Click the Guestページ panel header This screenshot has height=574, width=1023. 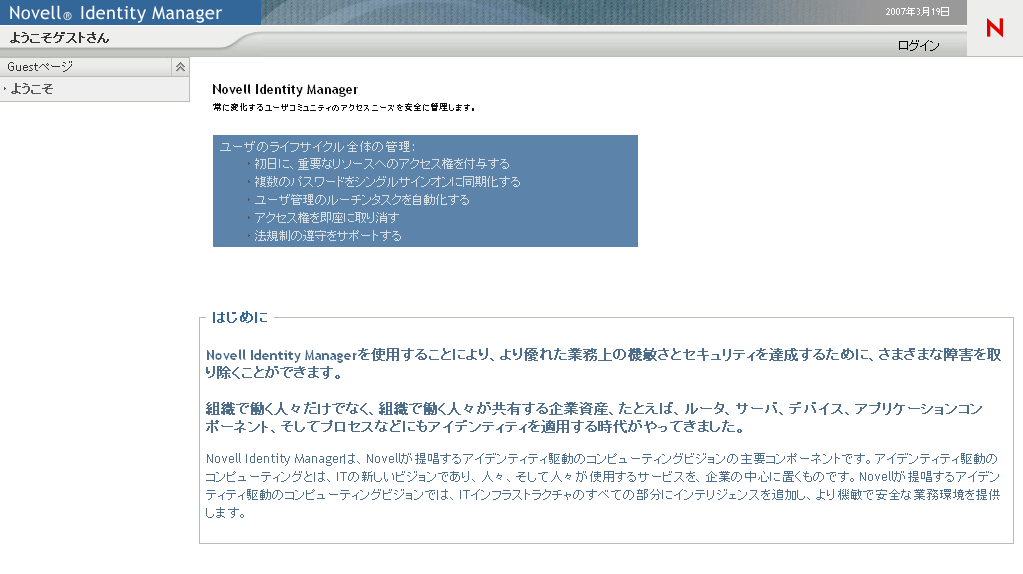click(x=95, y=67)
